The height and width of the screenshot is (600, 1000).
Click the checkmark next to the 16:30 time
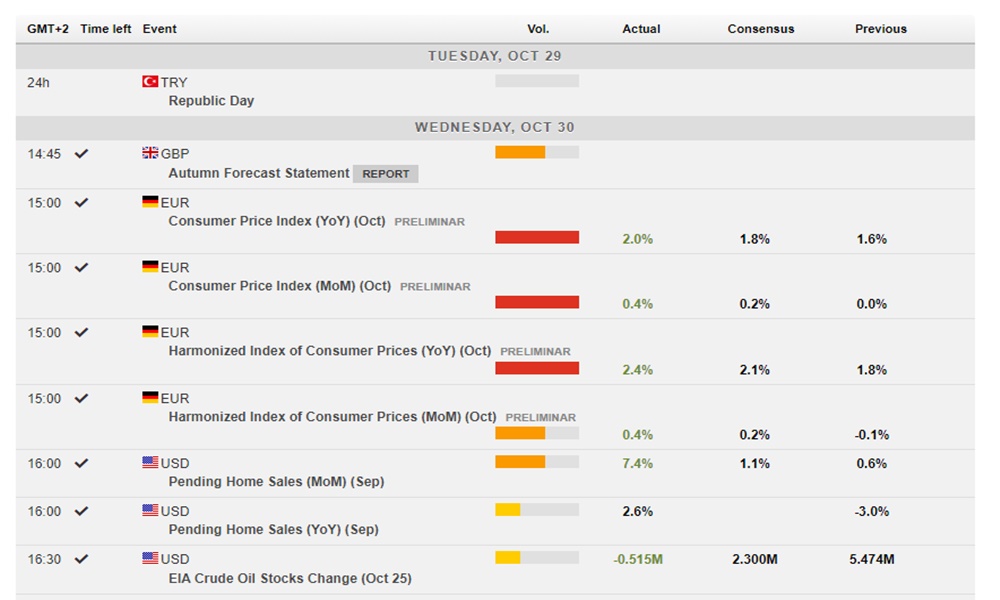point(82,559)
